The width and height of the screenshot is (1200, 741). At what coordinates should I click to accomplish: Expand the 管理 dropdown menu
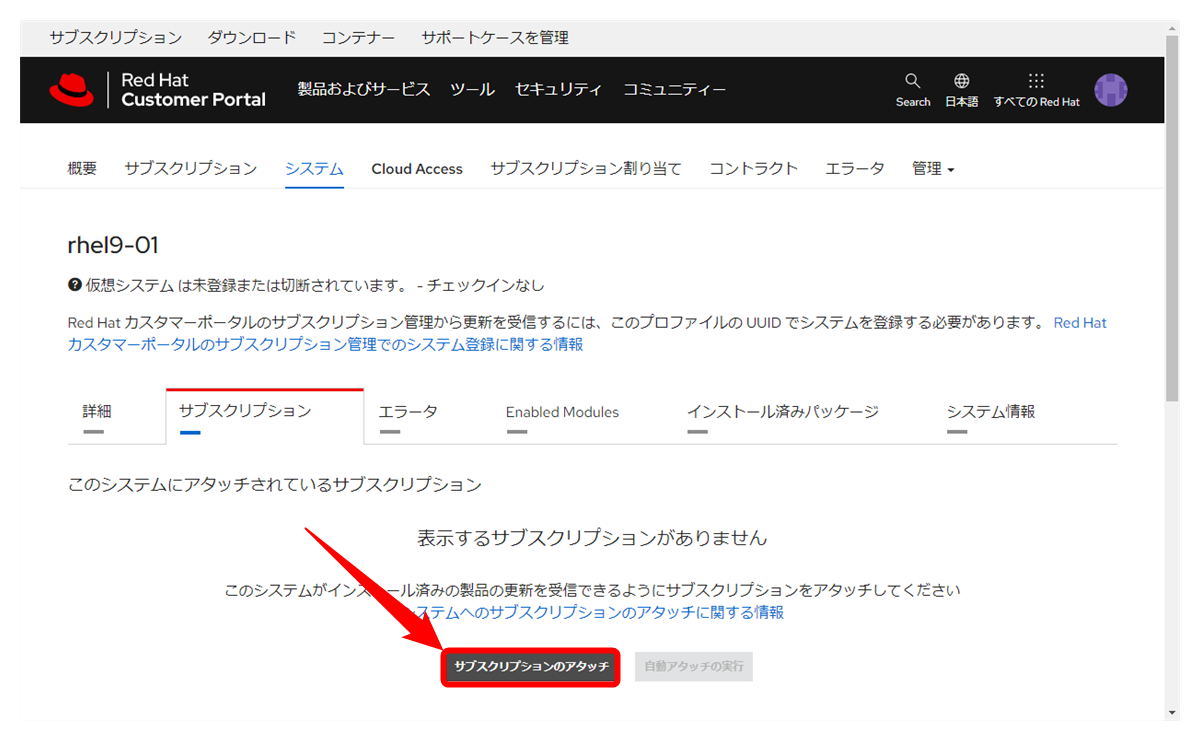click(x=933, y=169)
